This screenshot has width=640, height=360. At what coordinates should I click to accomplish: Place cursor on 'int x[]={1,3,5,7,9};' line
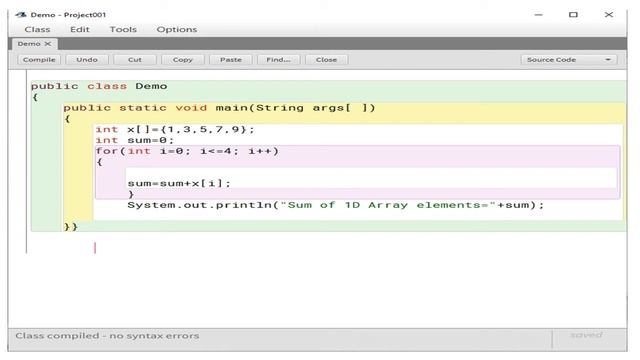175,129
